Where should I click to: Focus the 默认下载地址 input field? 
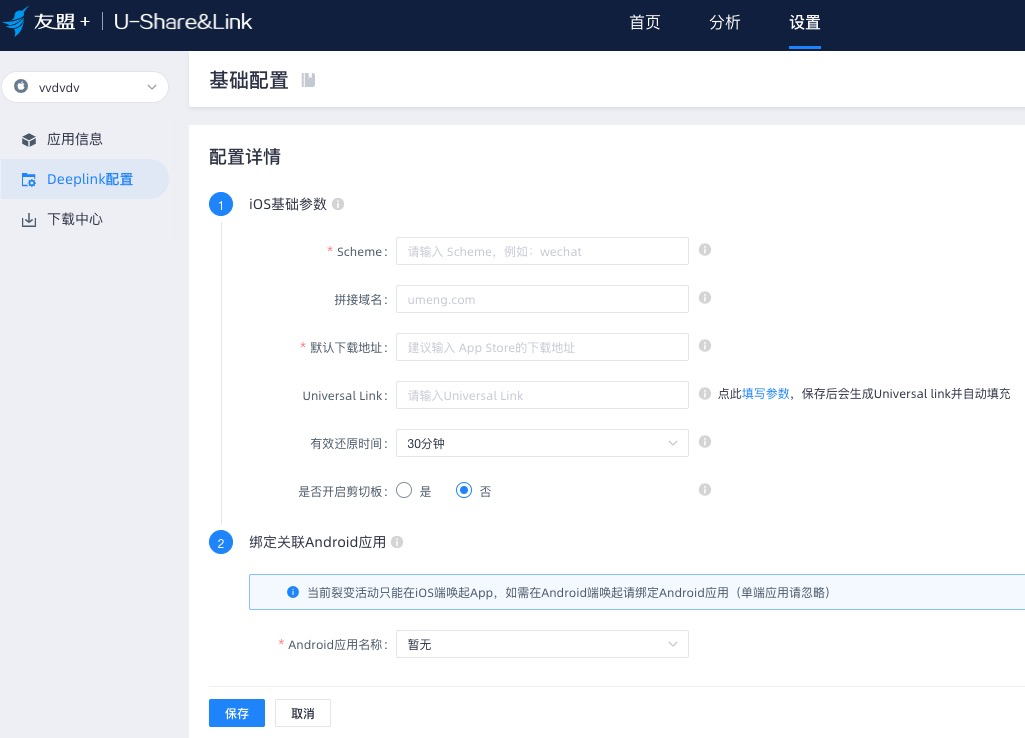(x=542, y=347)
